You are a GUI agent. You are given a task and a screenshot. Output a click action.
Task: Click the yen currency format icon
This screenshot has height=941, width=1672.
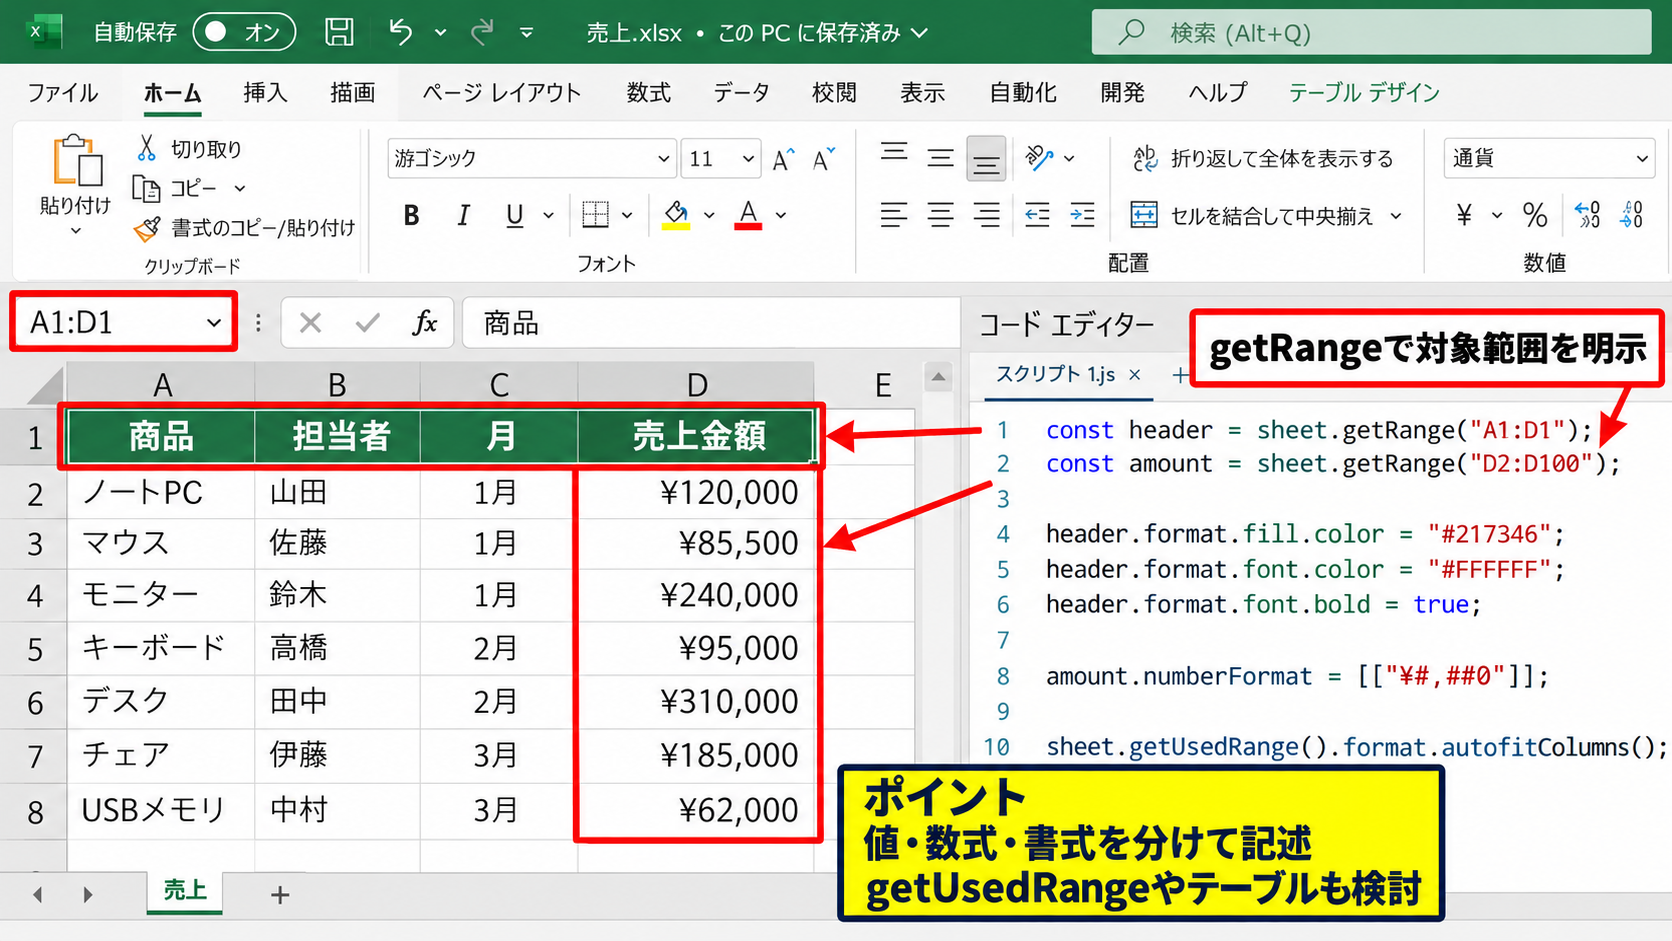[x=1464, y=215]
